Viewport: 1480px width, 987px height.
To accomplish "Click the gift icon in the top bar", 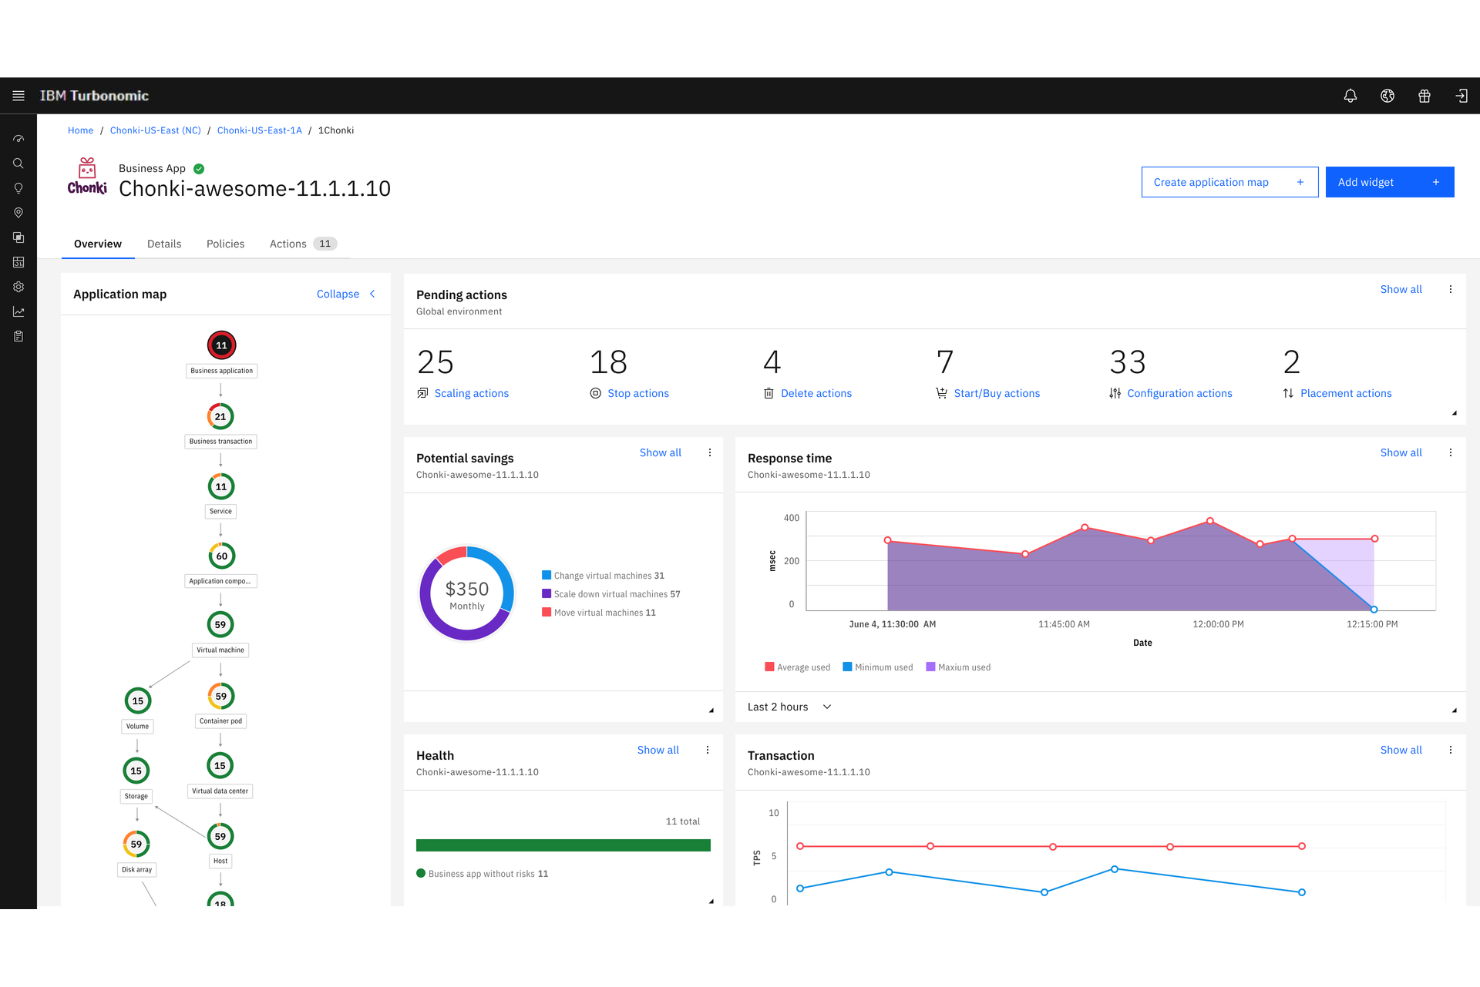I will (1424, 96).
